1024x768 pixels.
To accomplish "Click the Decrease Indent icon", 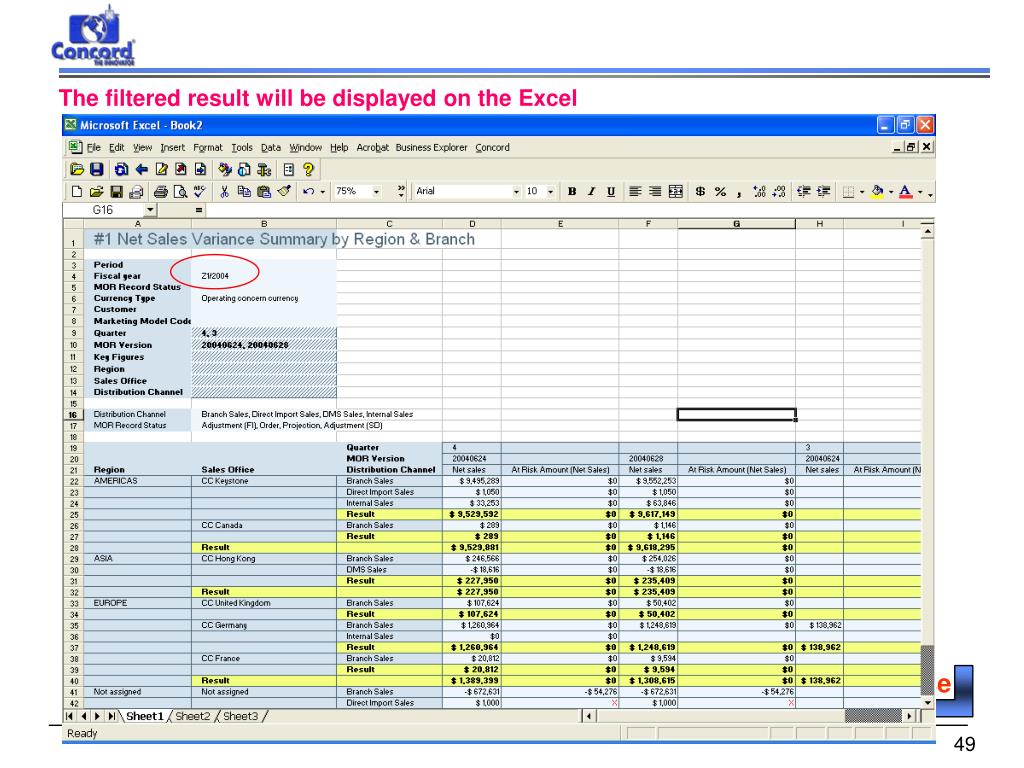I will coord(804,191).
